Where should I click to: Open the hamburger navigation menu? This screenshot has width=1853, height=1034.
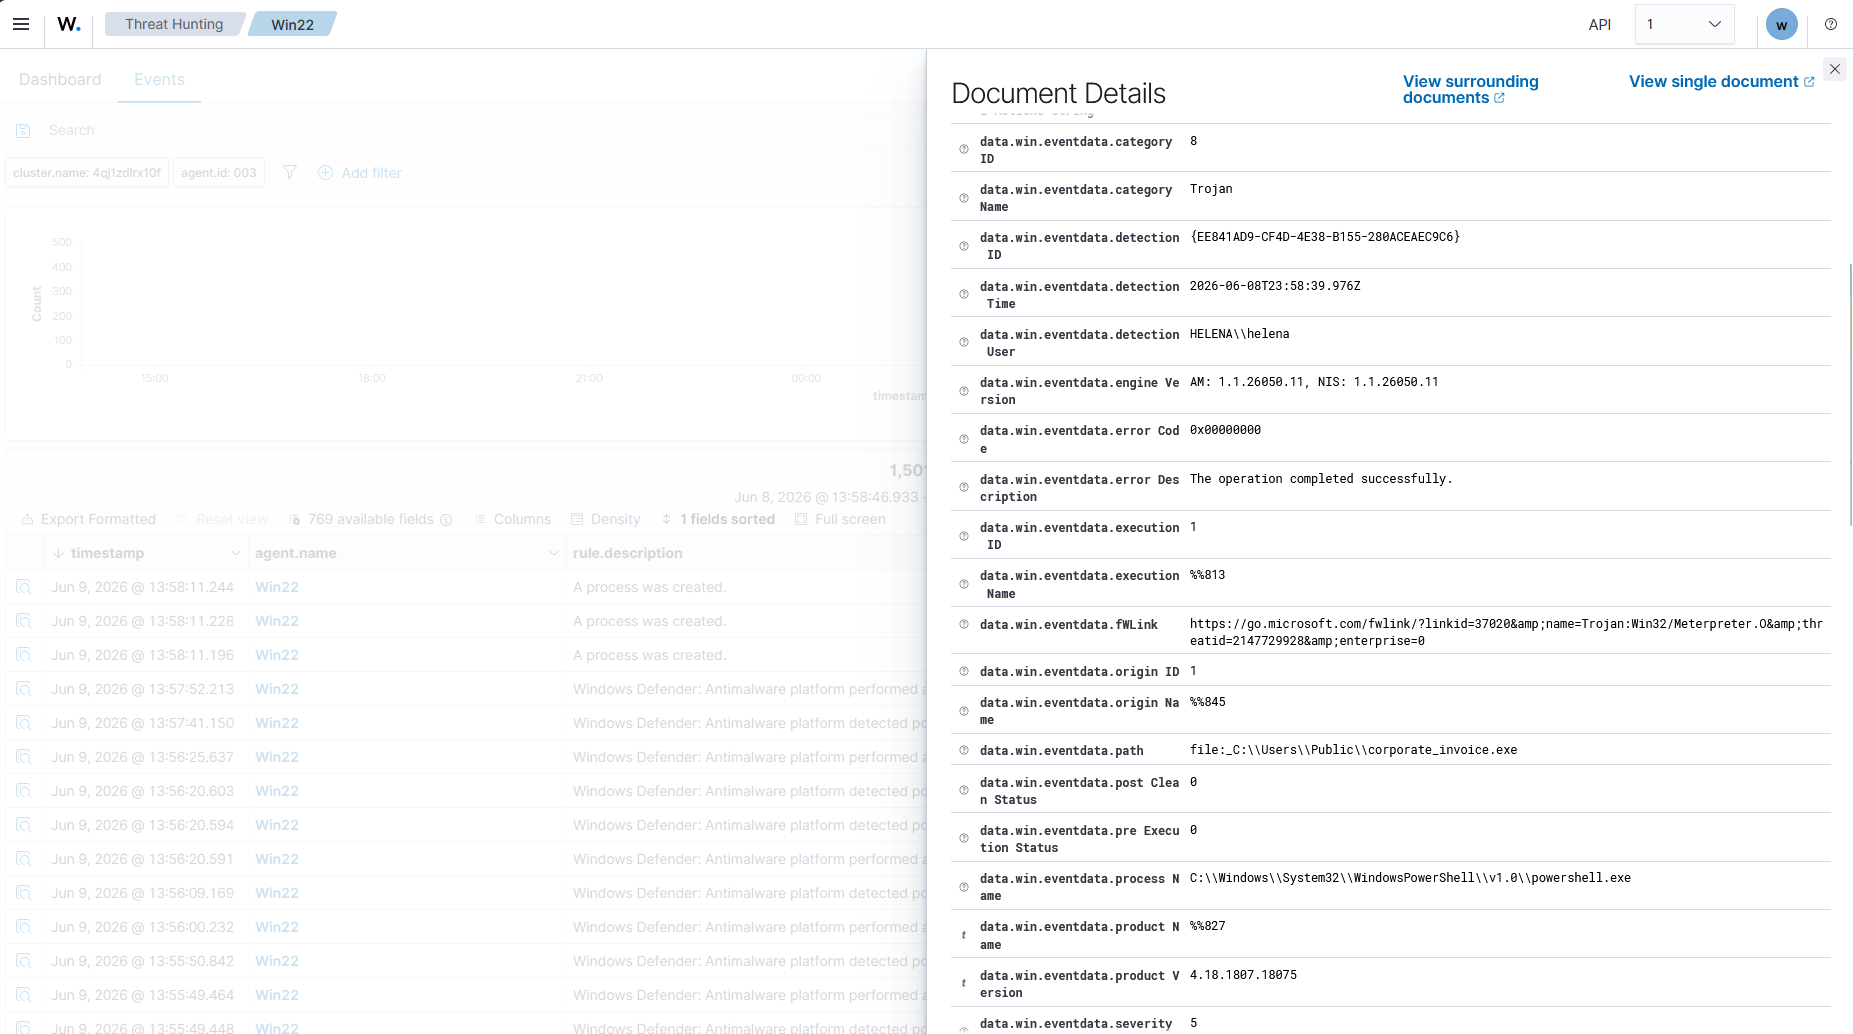click(x=21, y=24)
